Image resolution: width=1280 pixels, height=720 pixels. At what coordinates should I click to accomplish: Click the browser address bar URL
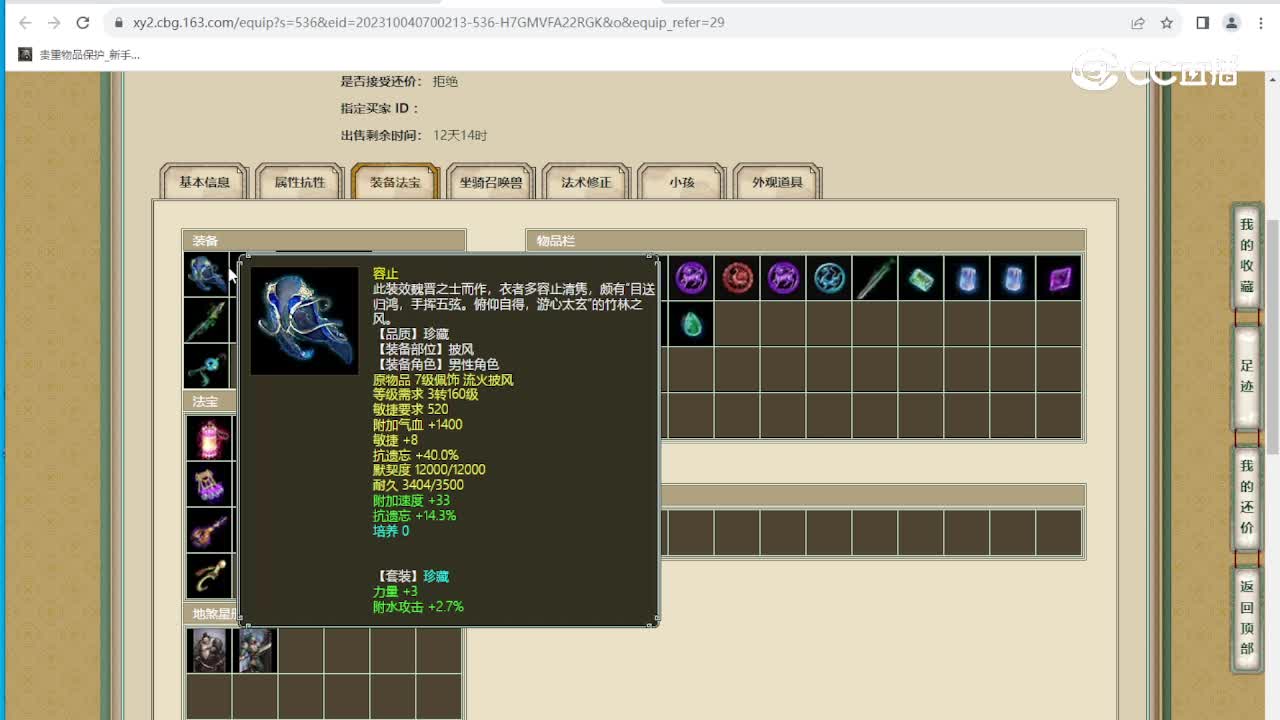point(429,22)
